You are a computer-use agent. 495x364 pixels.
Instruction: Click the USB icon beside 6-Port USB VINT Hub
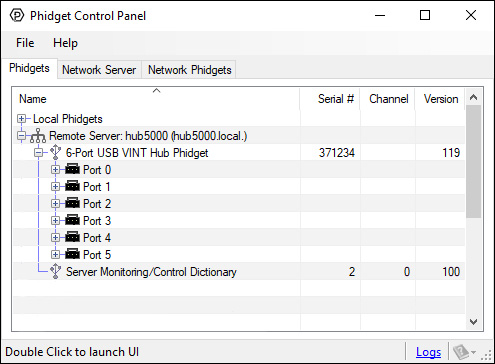pos(55,152)
